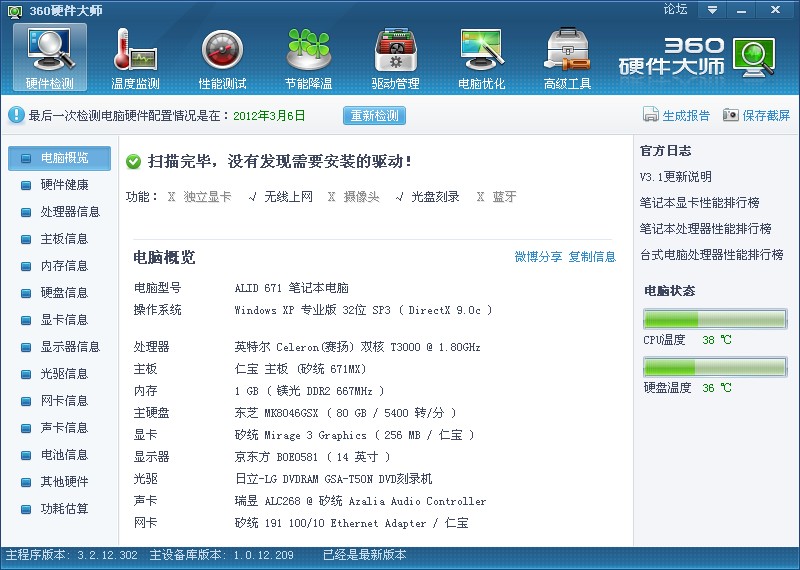Click 已经是最新版本 in status bar
Image resolution: width=800 pixels, height=570 pixels.
pyautogui.click(x=364, y=555)
